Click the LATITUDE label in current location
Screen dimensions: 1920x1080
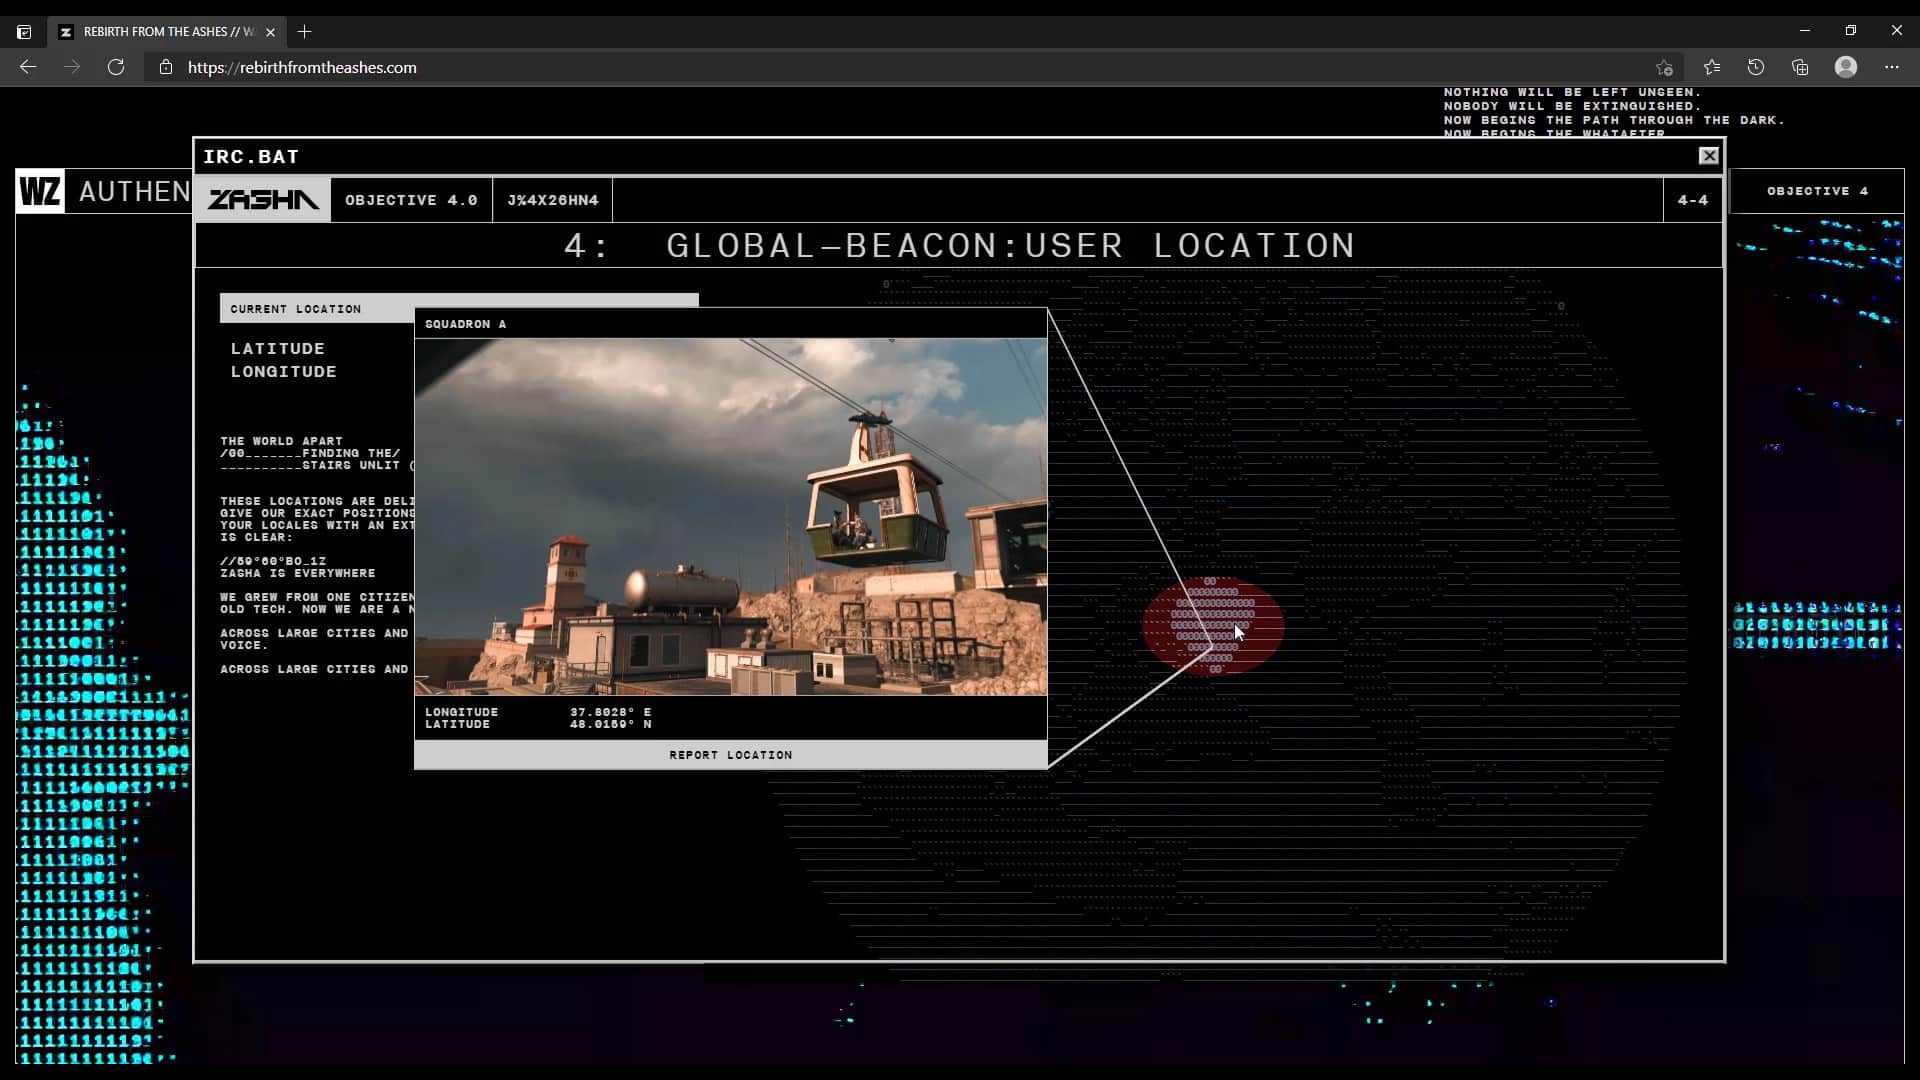click(x=278, y=349)
